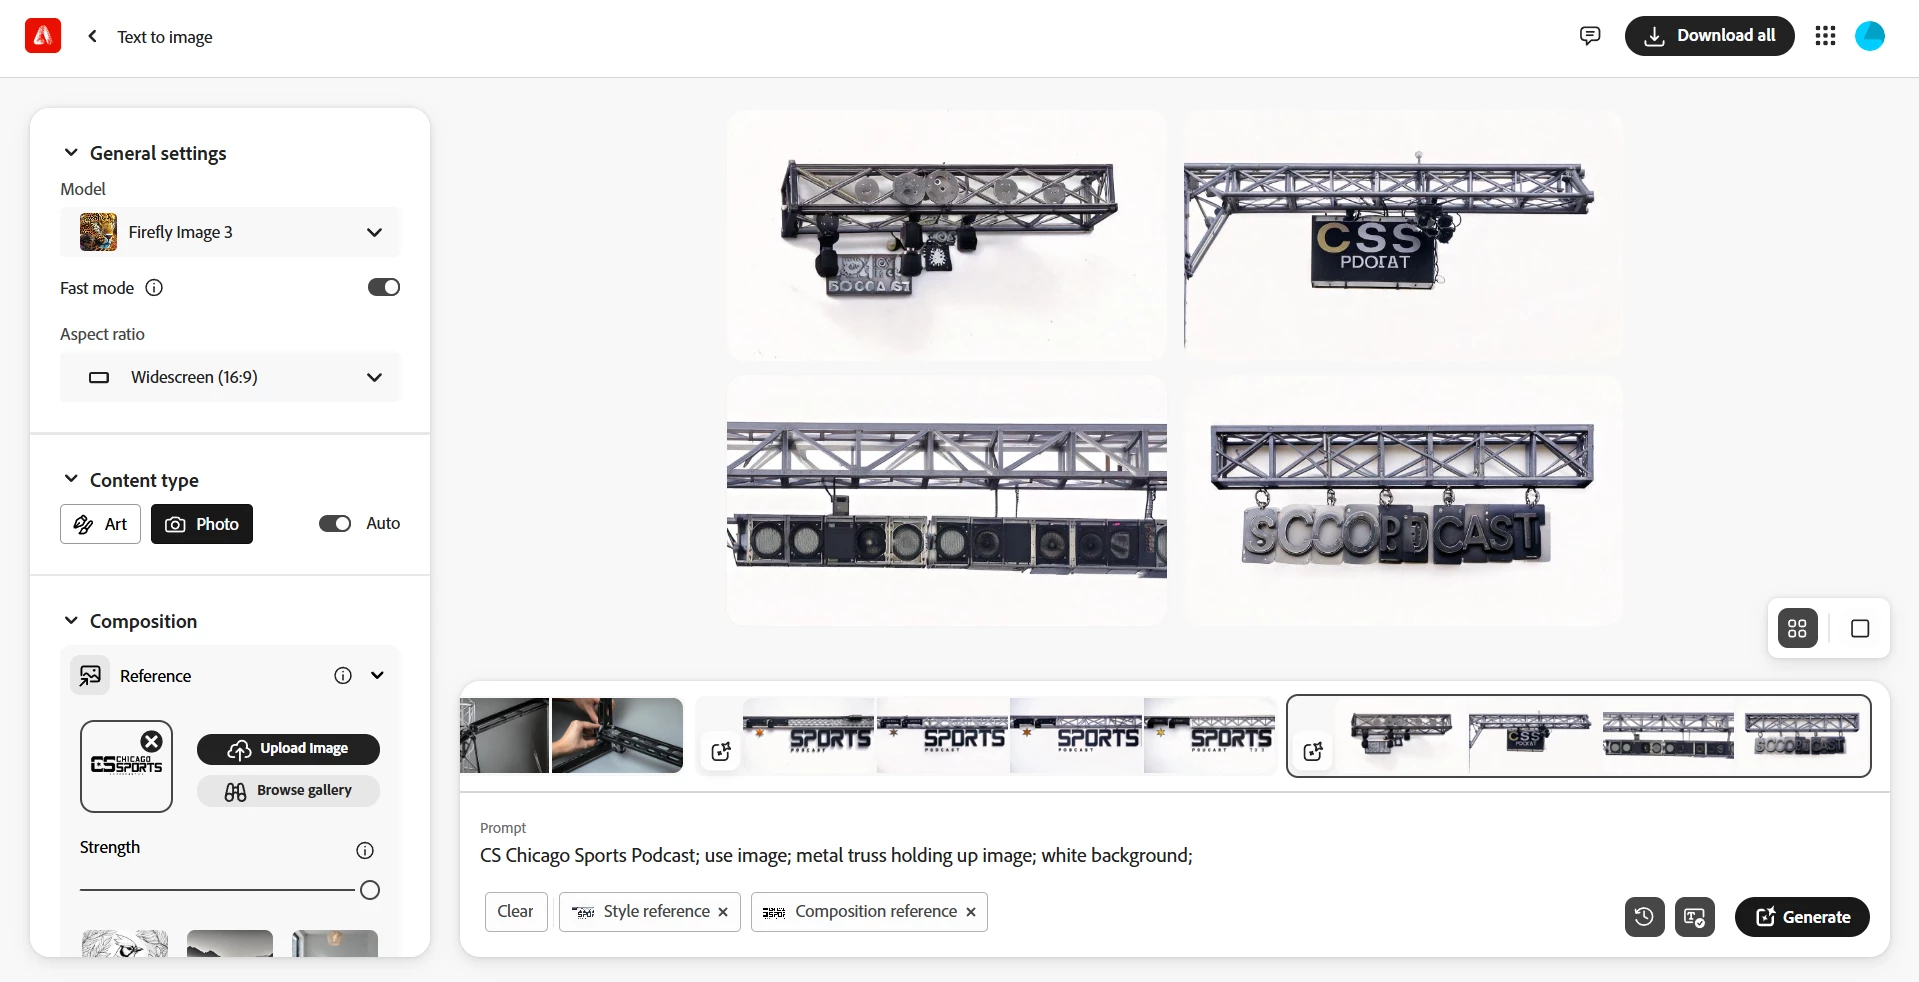Image resolution: width=1919 pixels, height=982 pixels.
Task: Open the Firefly Image 3 model dropdown
Action: pyautogui.click(x=230, y=232)
